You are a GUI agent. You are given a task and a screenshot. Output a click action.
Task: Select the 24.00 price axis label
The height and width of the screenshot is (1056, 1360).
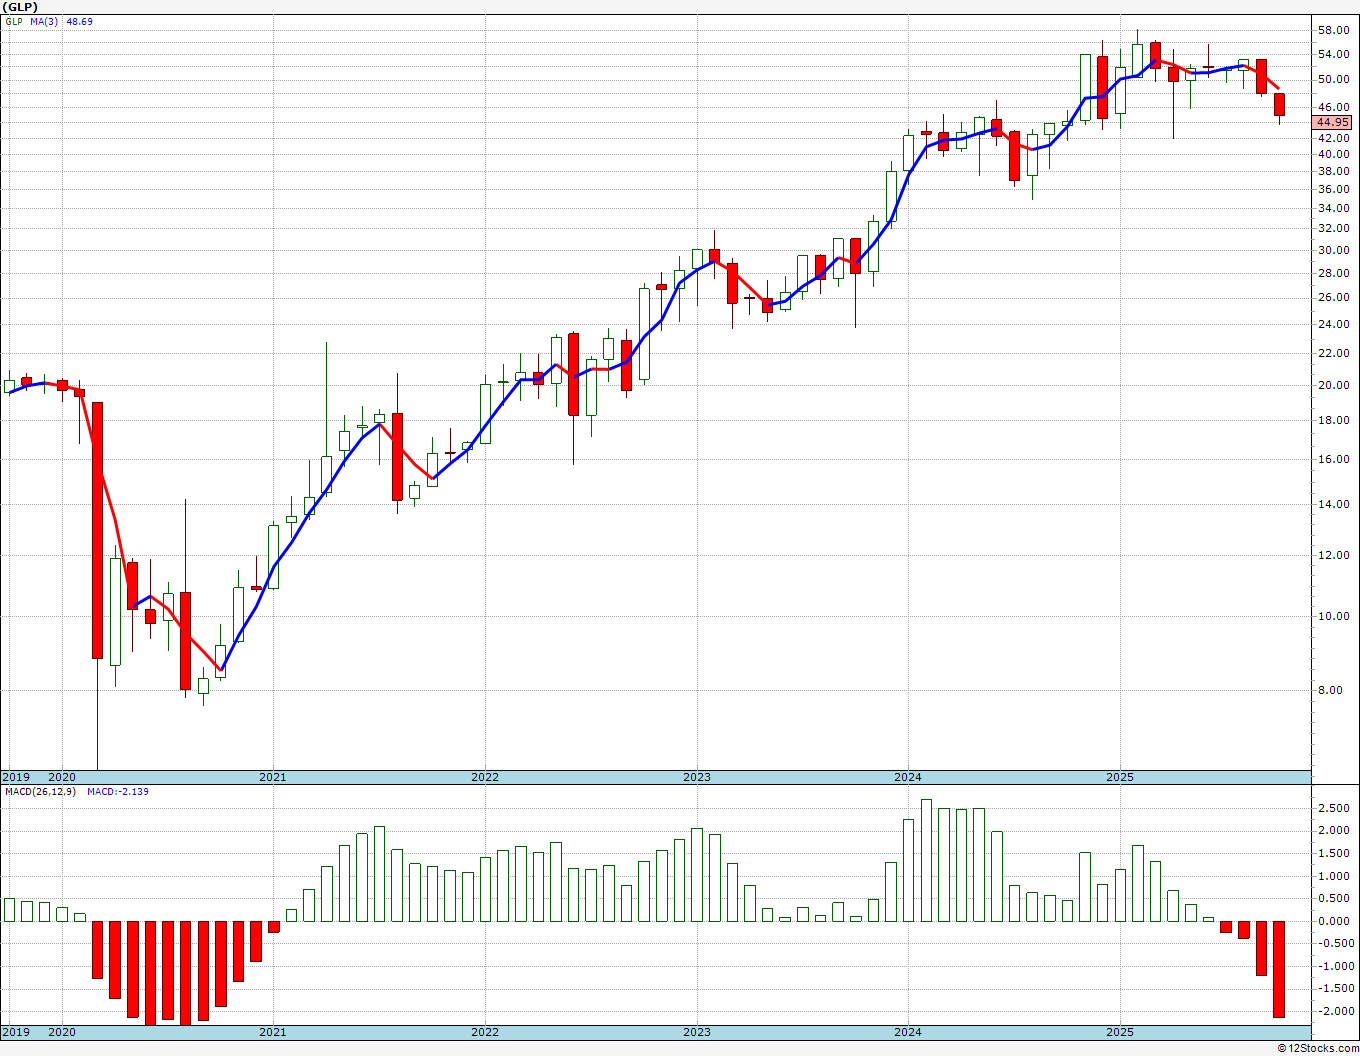click(1334, 324)
